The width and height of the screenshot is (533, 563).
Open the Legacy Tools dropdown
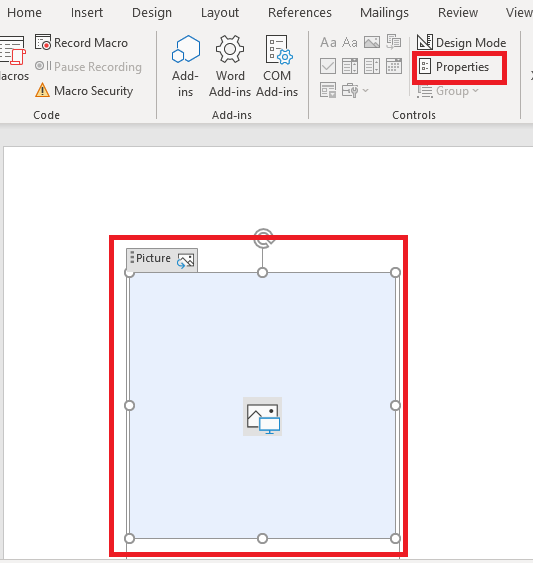(x=355, y=90)
